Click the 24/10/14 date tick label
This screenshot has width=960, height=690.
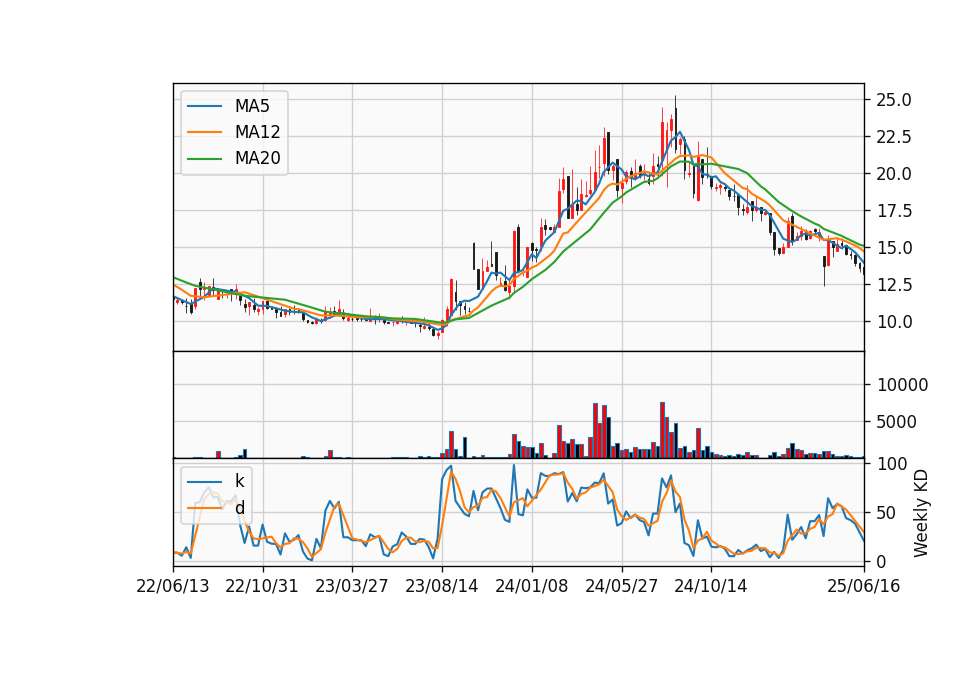pyautogui.click(x=711, y=586)
